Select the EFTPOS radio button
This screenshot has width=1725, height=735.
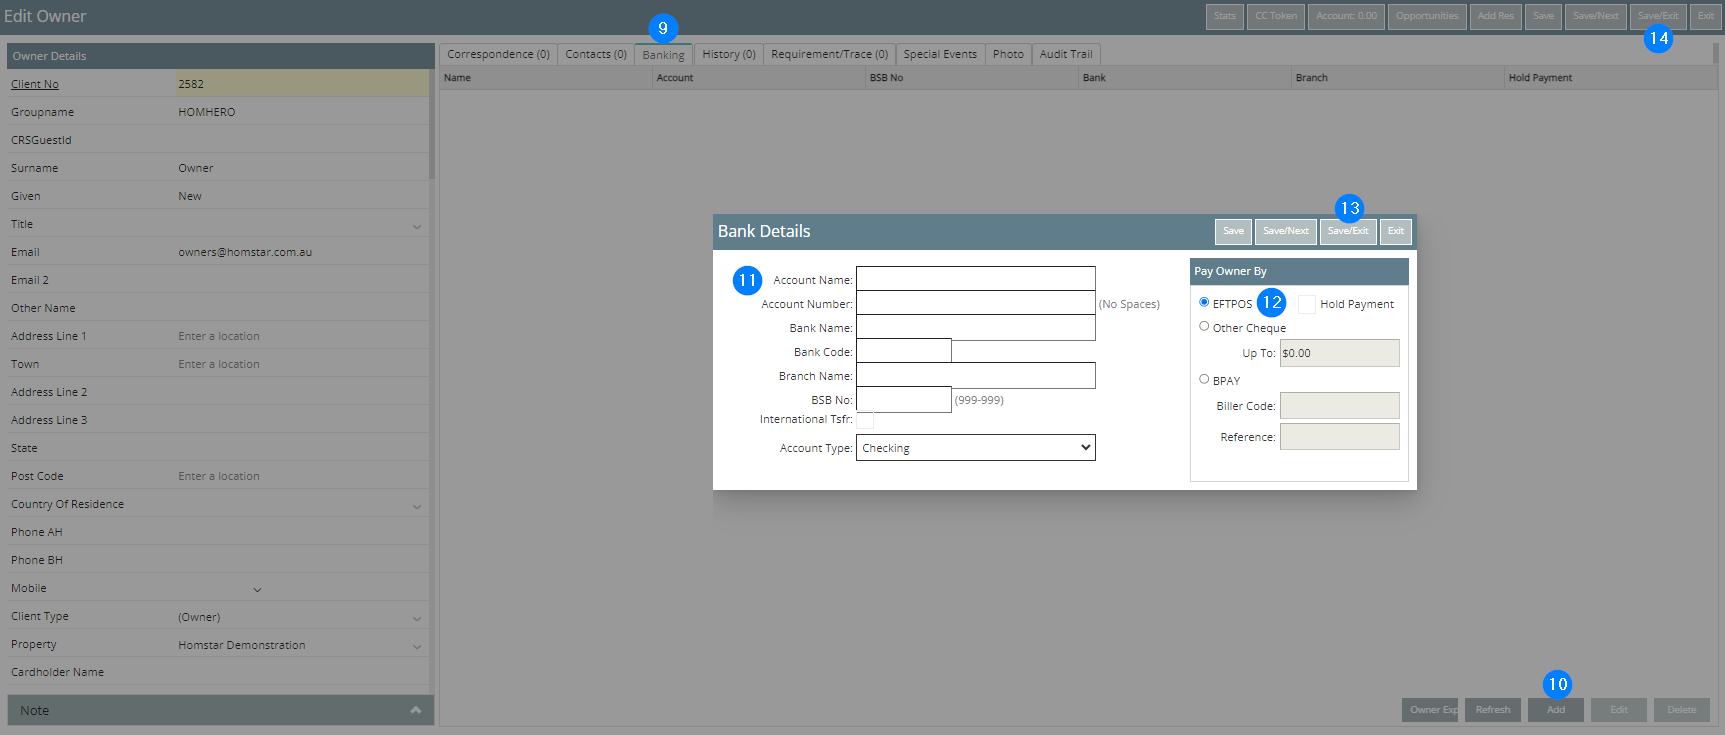1204,302
